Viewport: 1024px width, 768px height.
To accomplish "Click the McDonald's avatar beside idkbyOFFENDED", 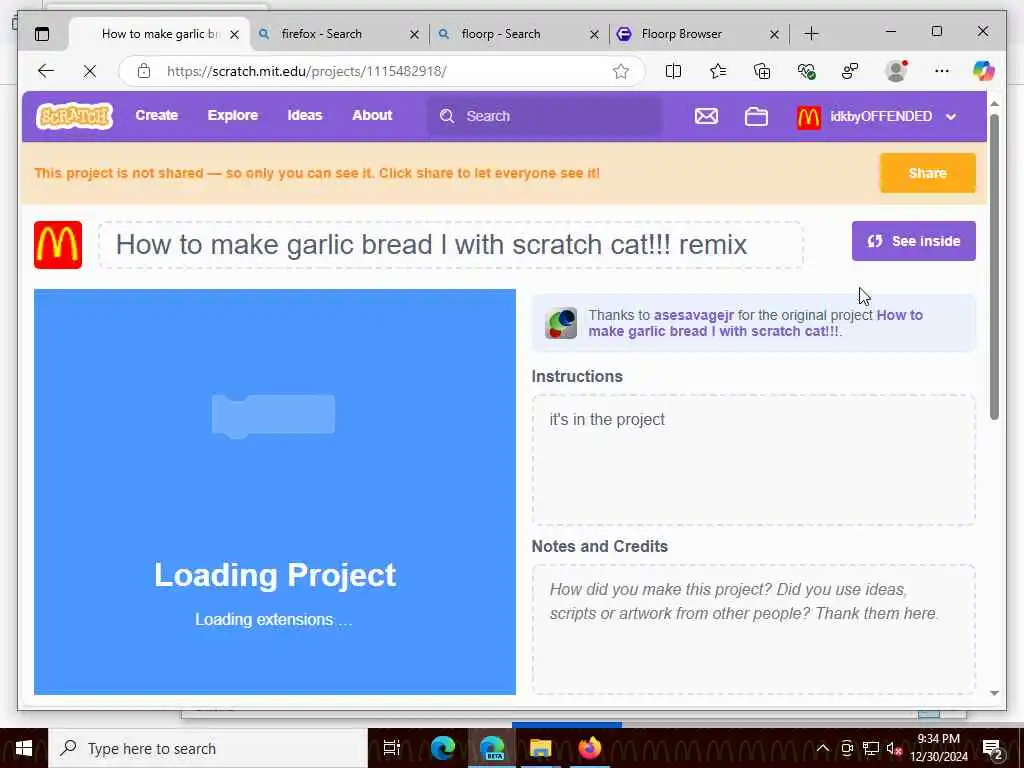I will pos(808,117).
